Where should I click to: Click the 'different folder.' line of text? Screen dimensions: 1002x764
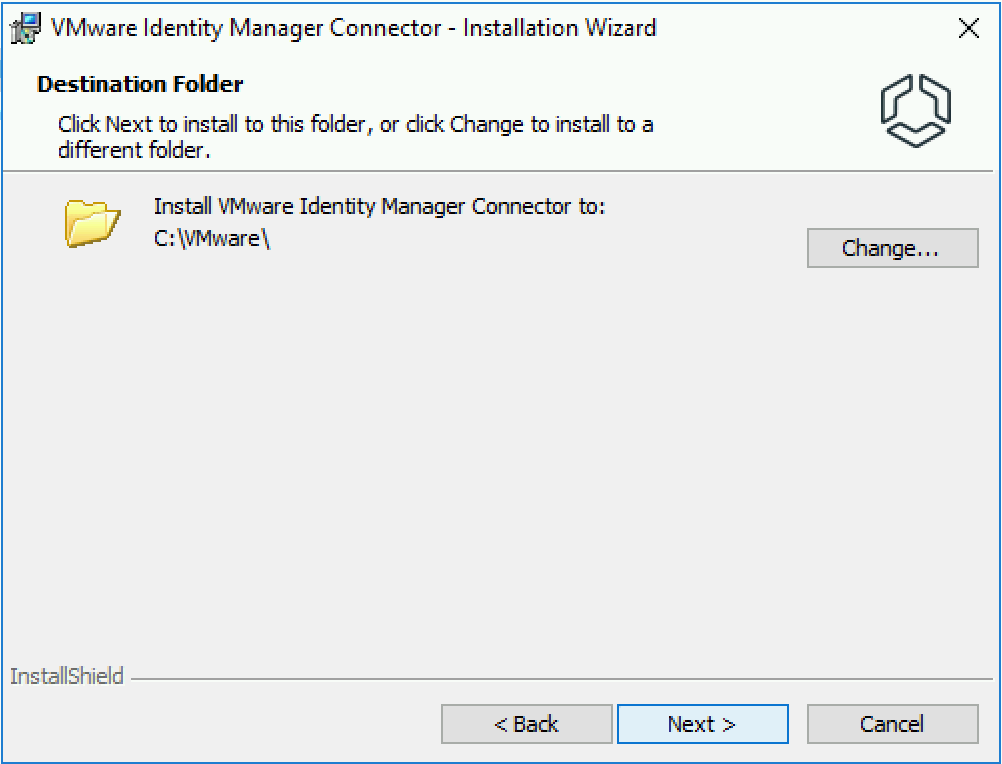pyautogui.click(x=134, y=150)
